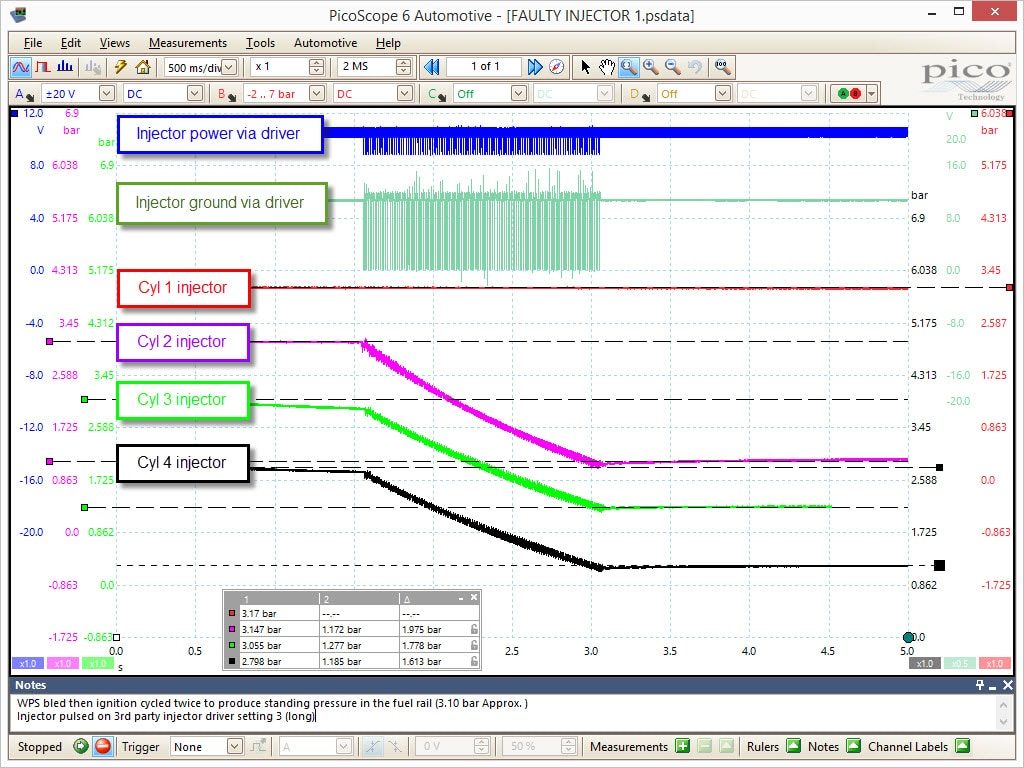Image resolution: width=1024 pixels, height=768 pixels.
Task: Click the Zoom Out magnifier tool
Action: (x=673, y=67)
